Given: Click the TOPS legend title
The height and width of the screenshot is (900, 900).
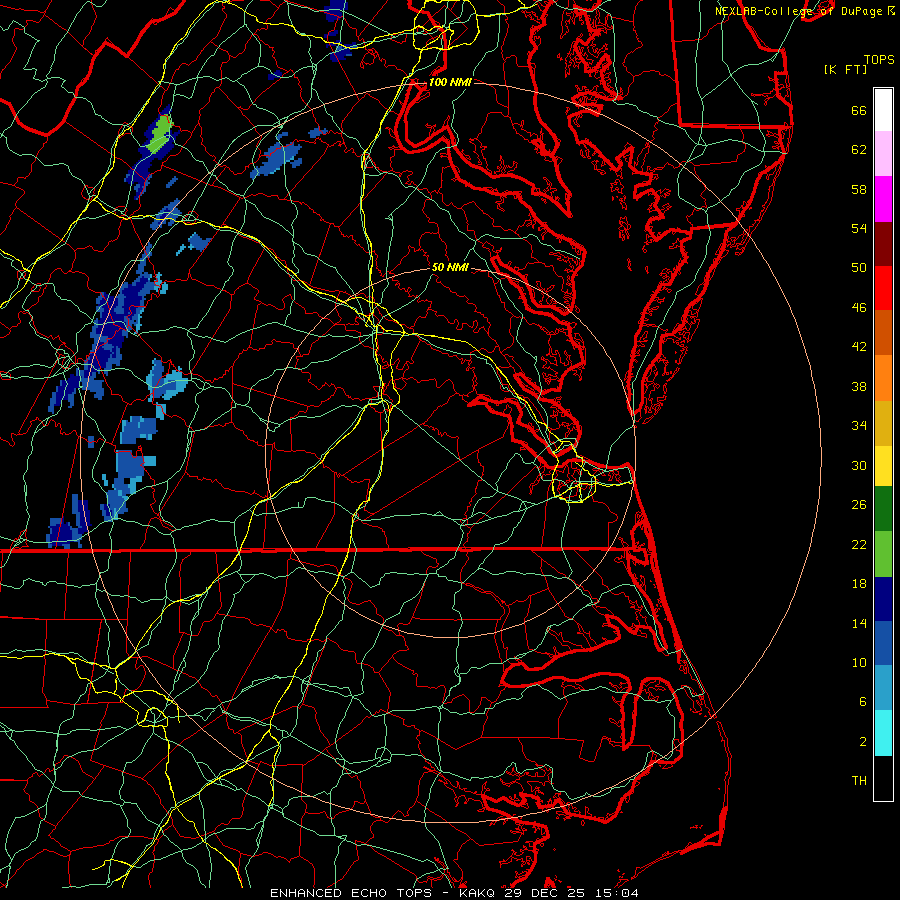Looking at the screenshot, I should point(879,59).
